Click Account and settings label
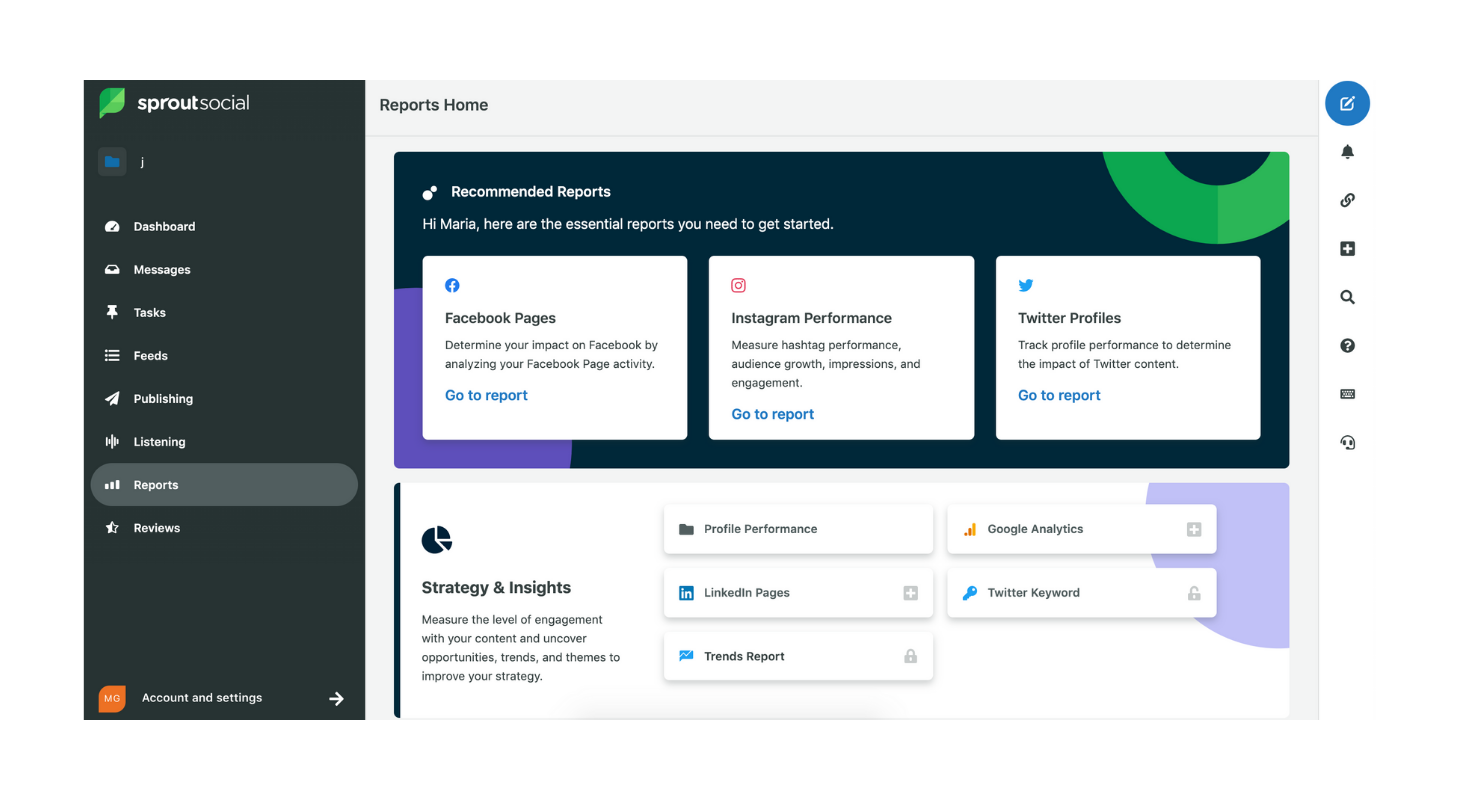 (x=202, y=698)
